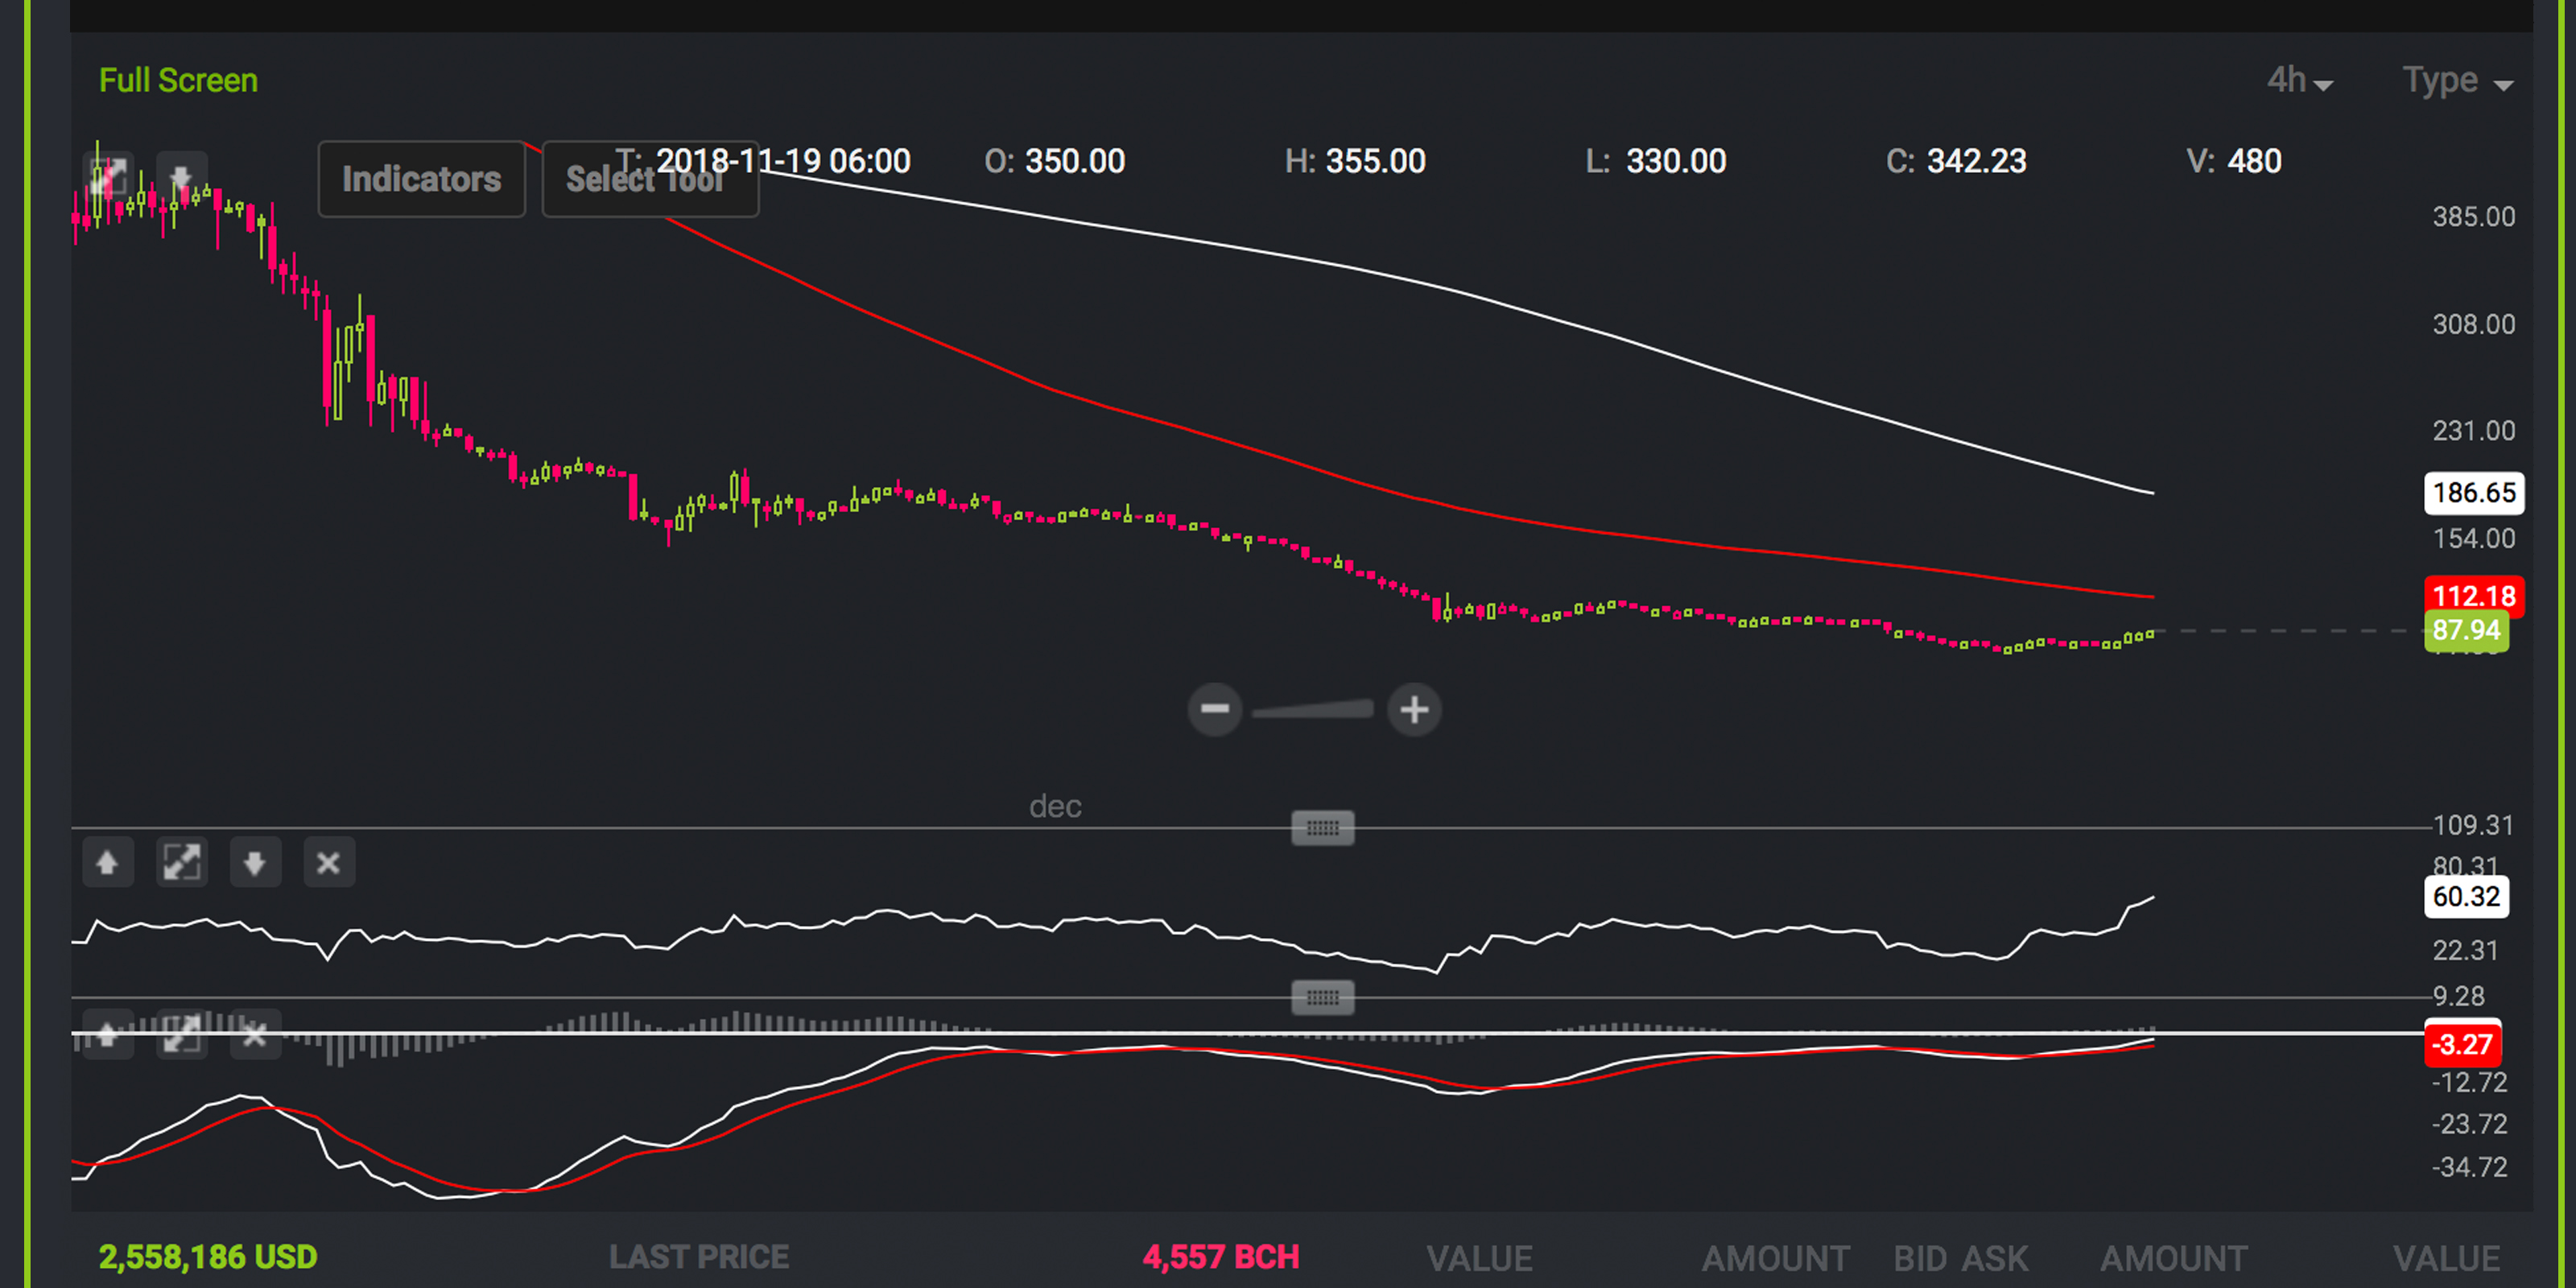Move RSI indicator panel up
This screenshot has height=1288, width=2576.
[x=107, y=862]
